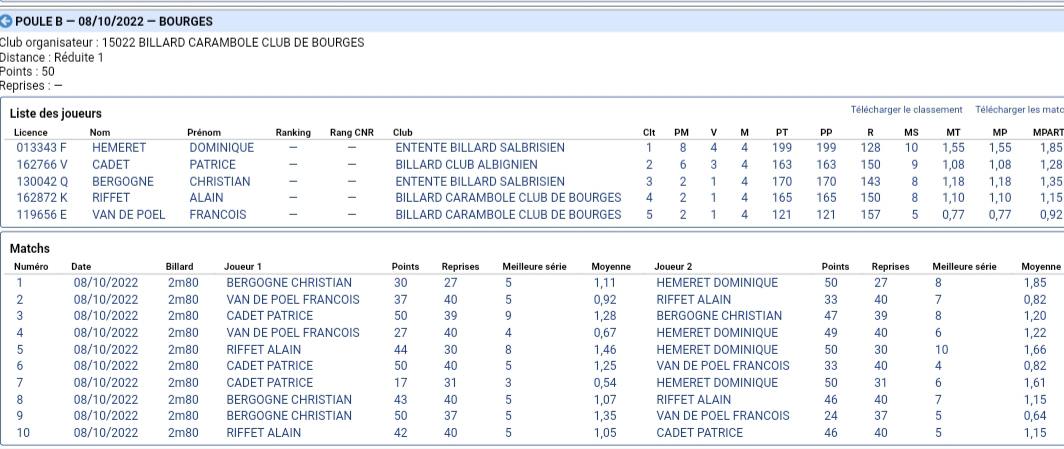
Task: Select RIFFET in the players list
Action: (112, 197)
